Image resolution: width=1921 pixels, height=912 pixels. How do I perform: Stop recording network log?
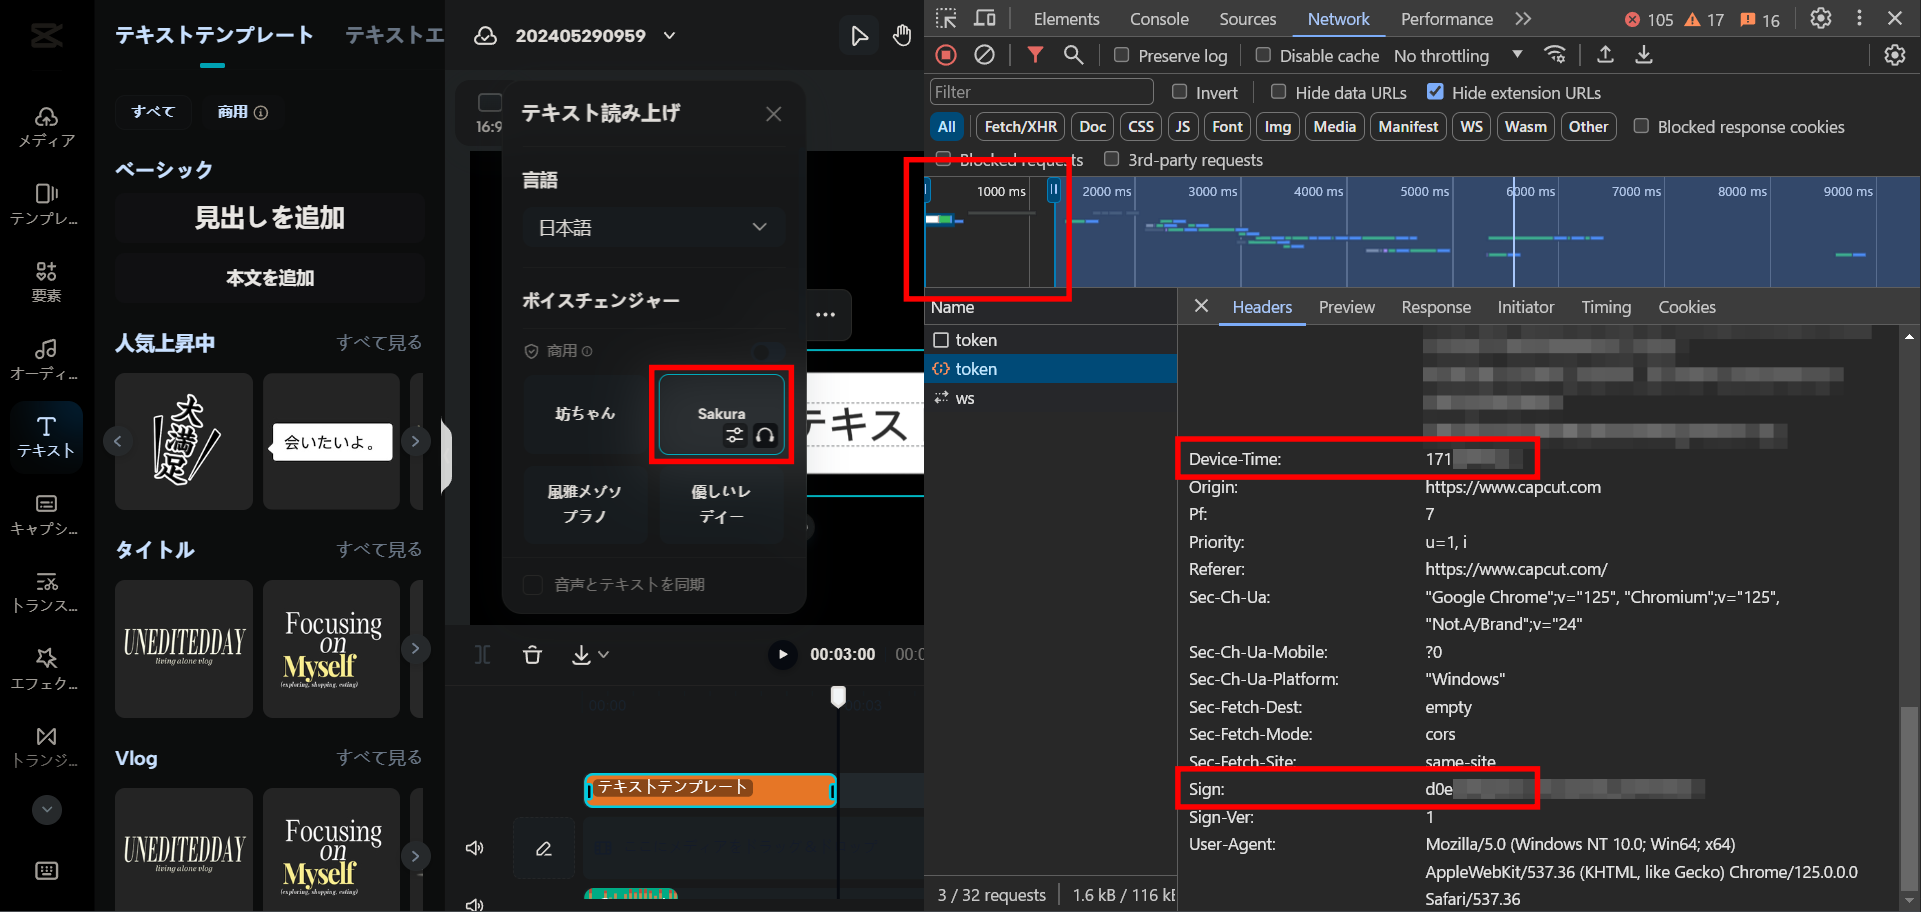(946, 55)
